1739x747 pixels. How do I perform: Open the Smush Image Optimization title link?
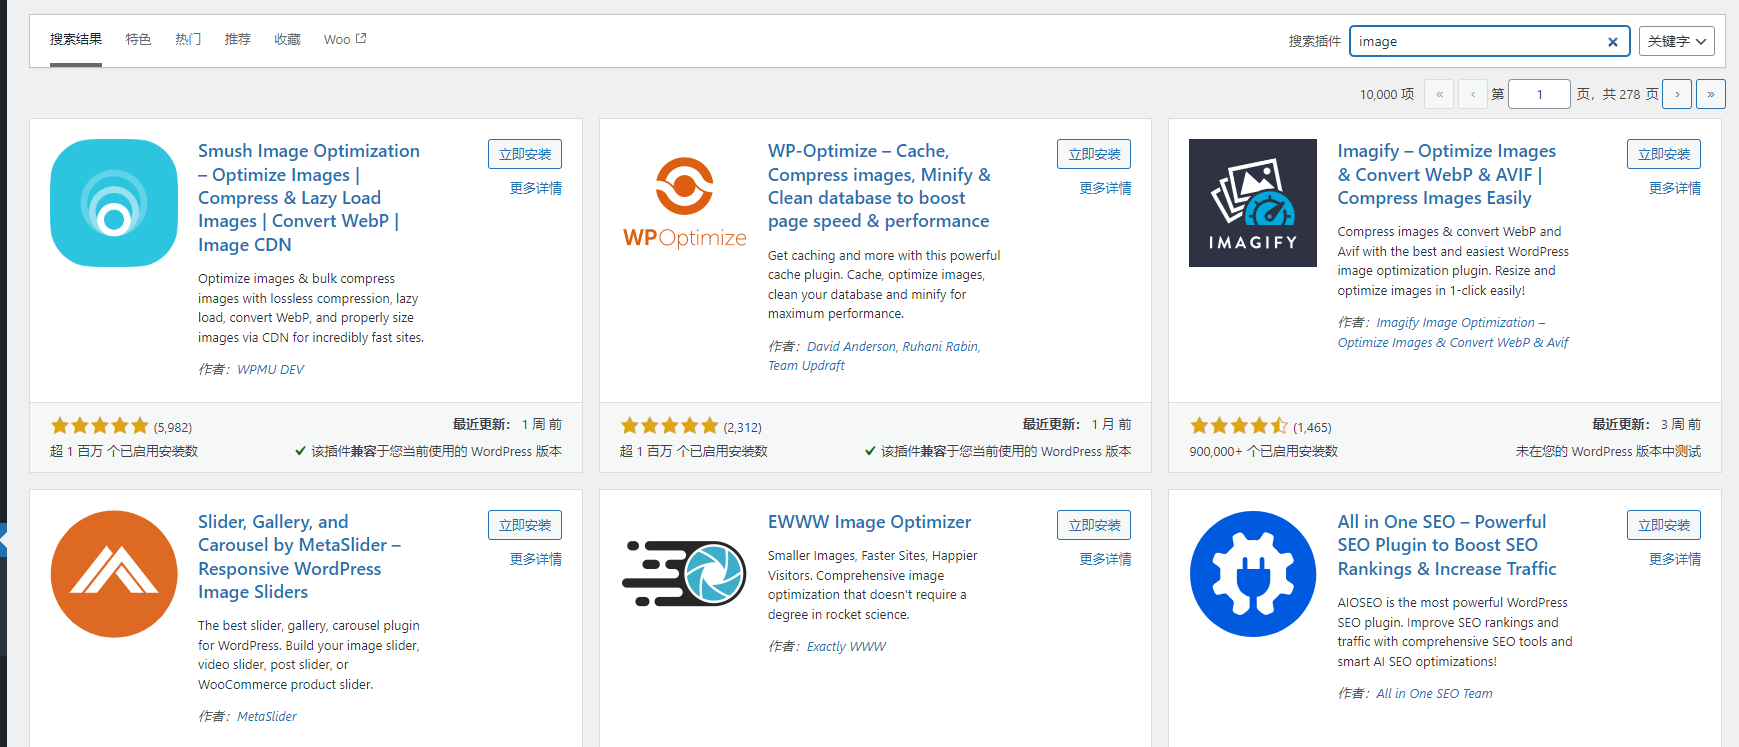click(x=309, y=198)
